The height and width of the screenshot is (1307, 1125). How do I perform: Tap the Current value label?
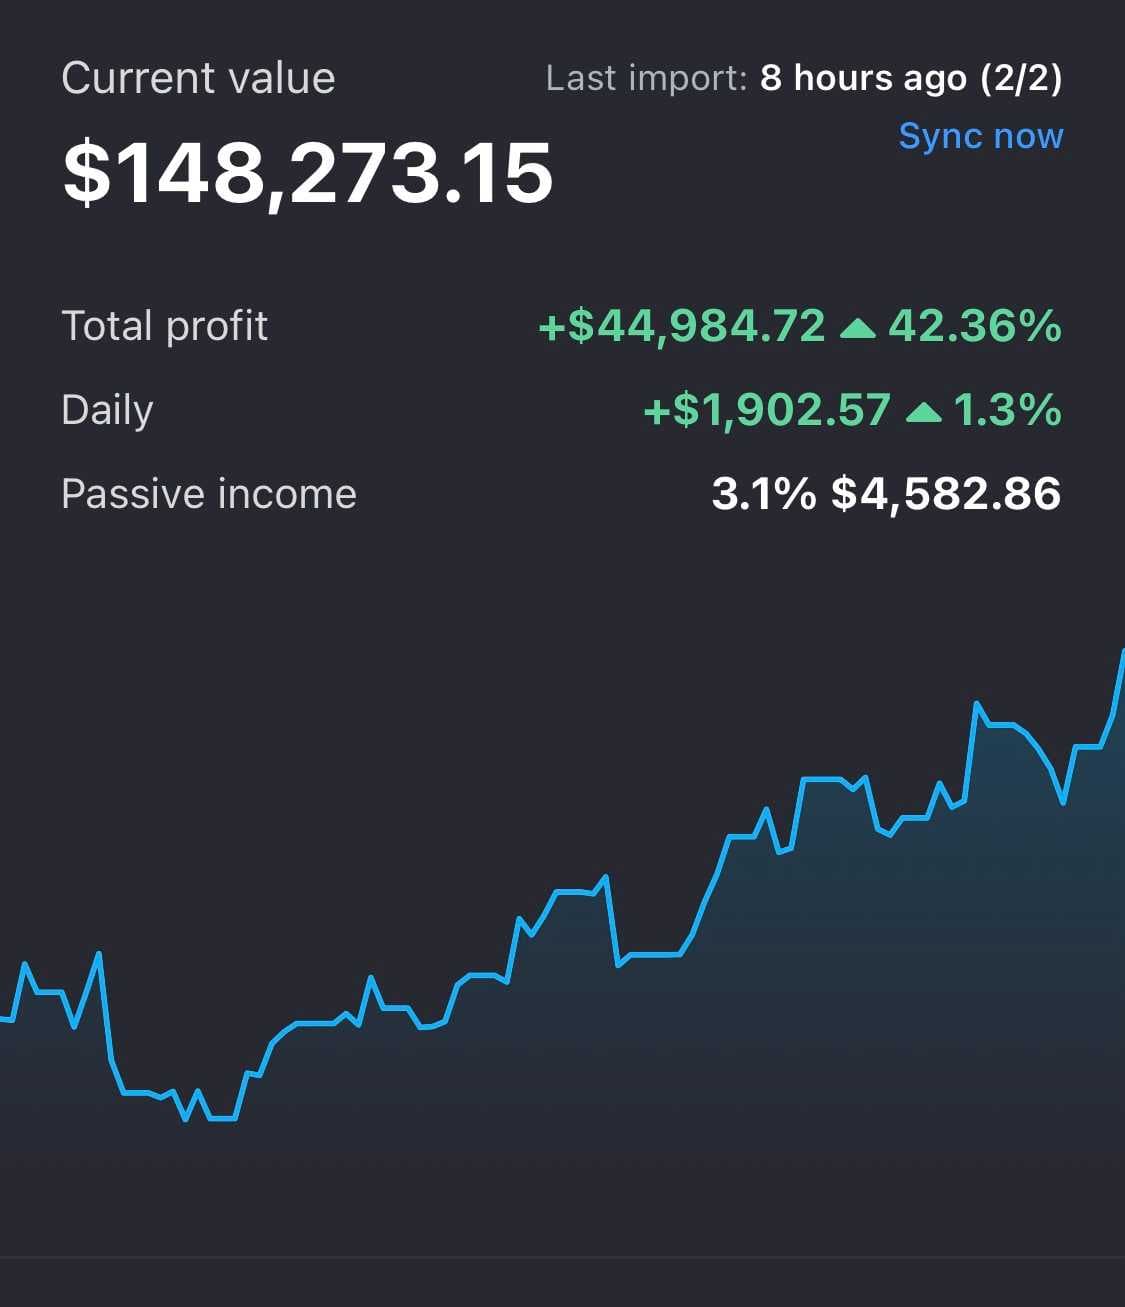(198, 78)
